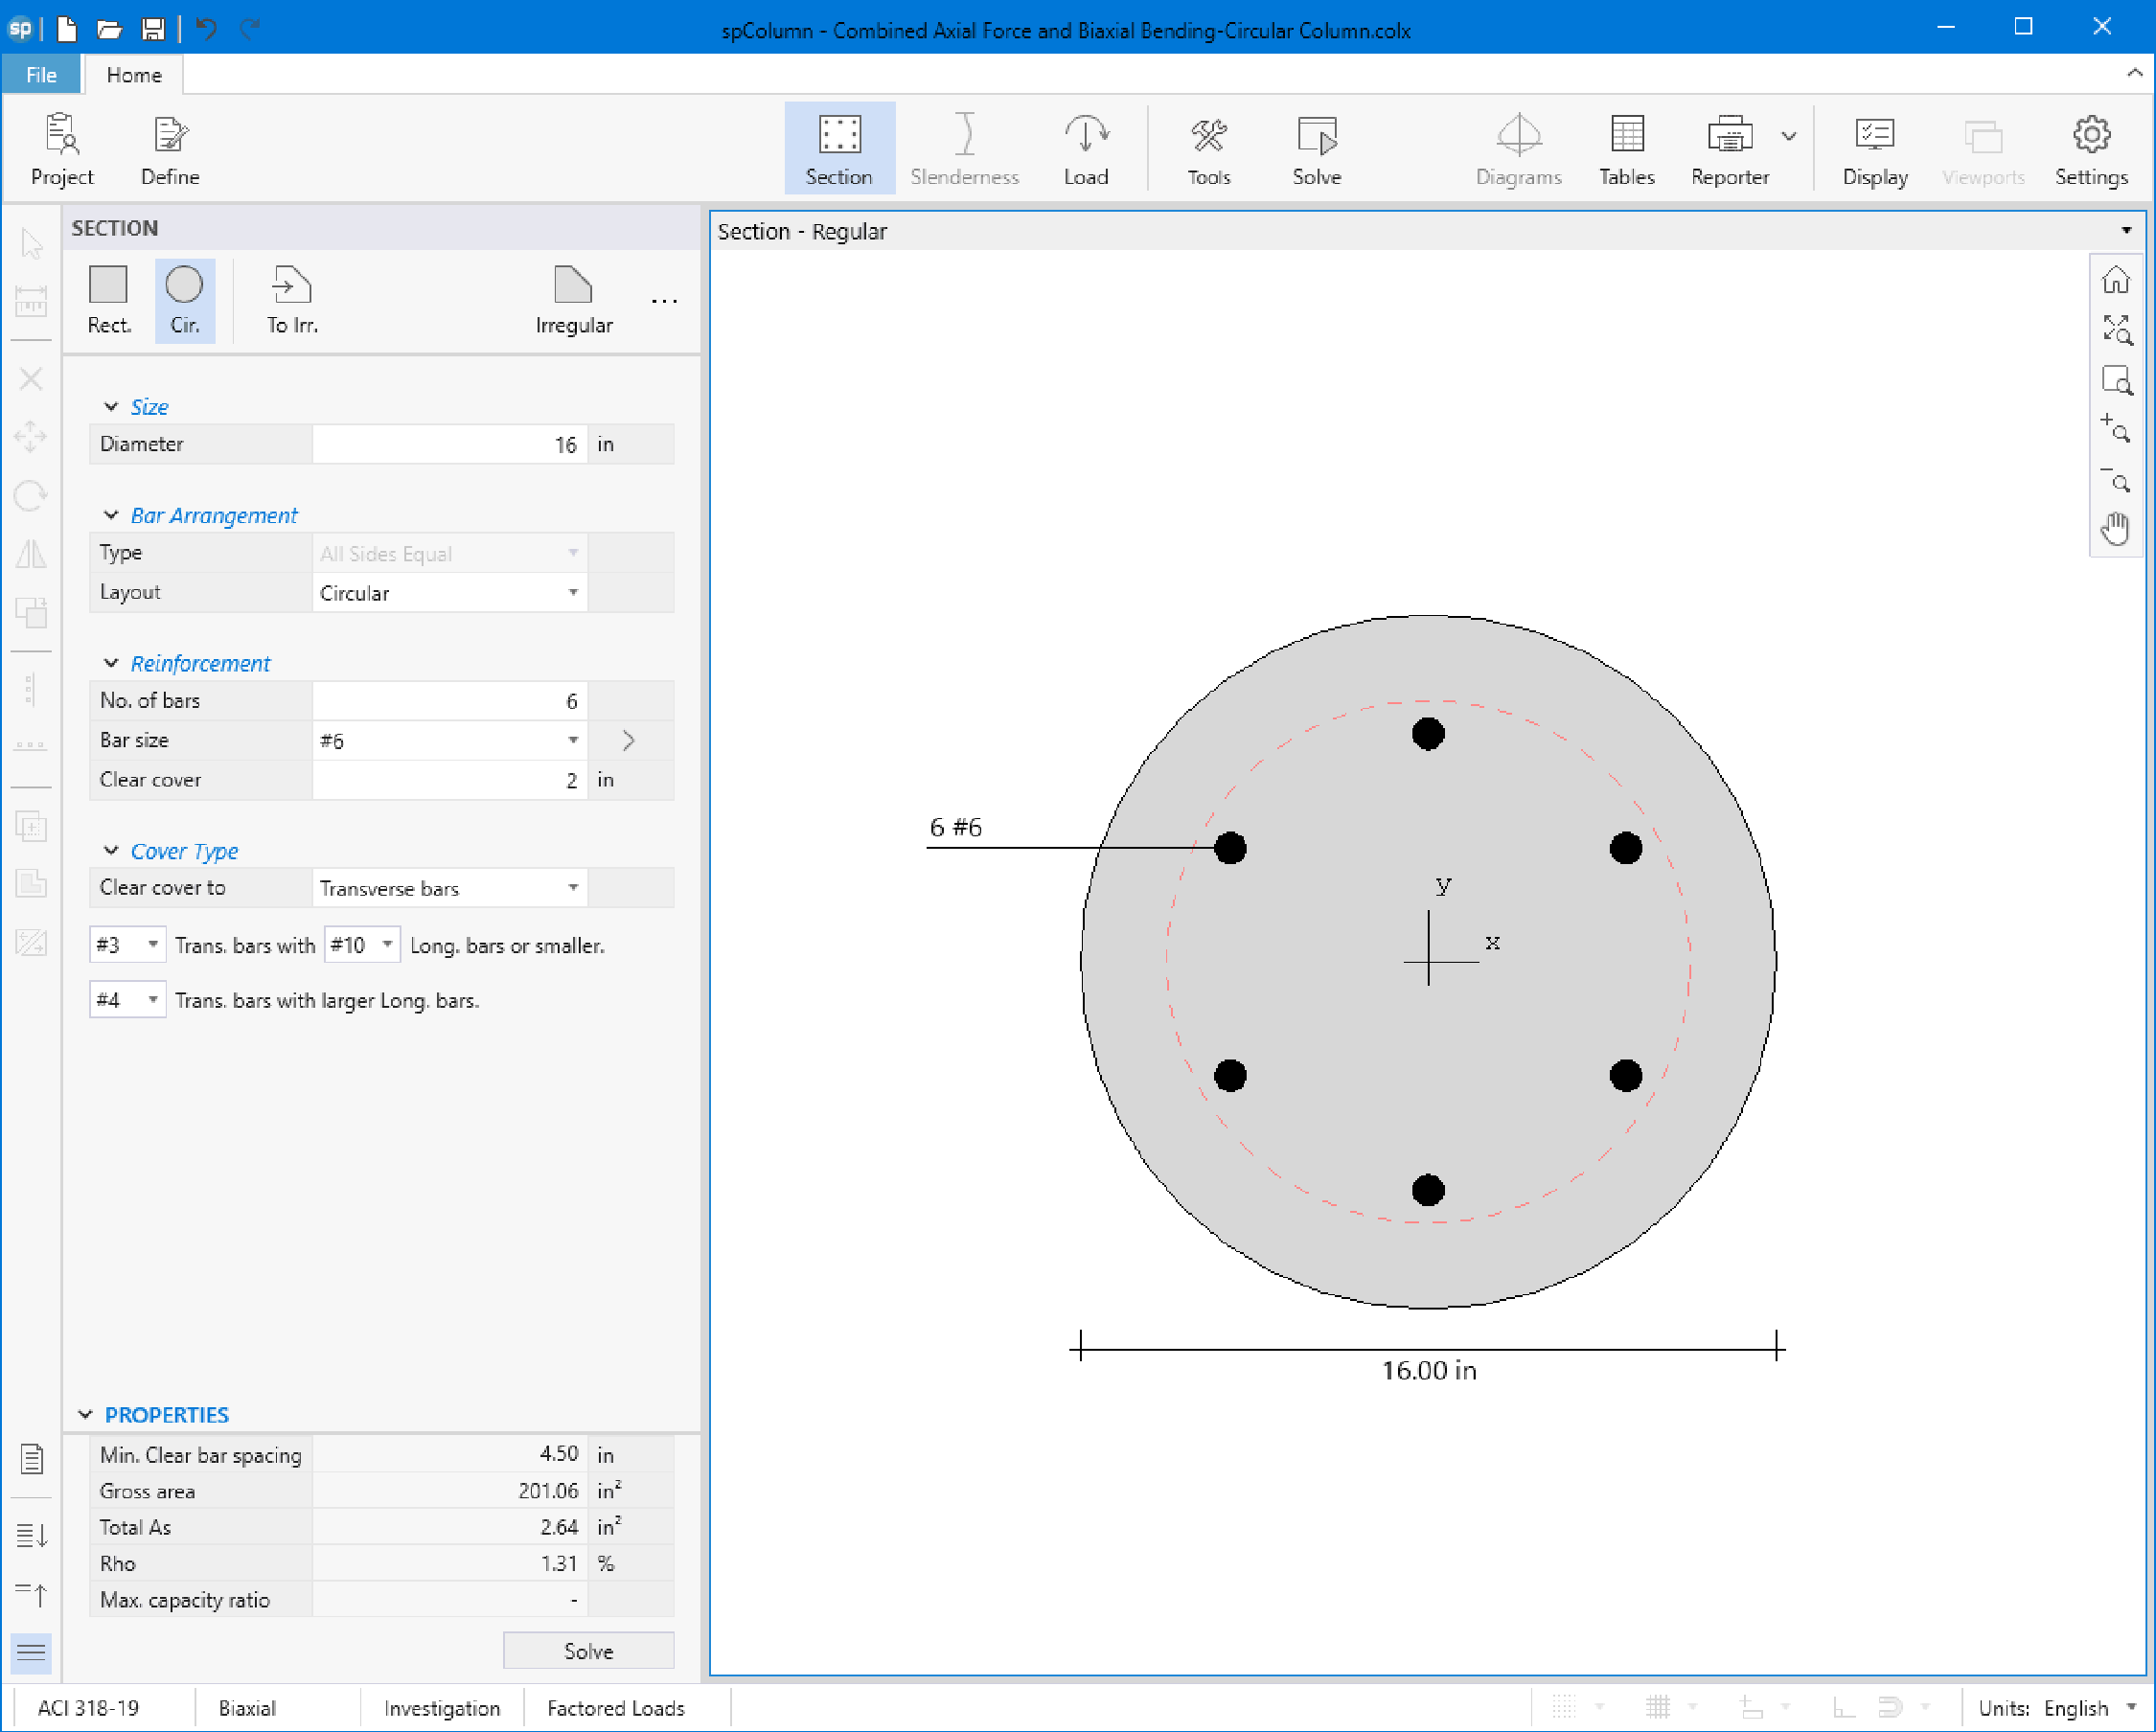Click the bar size arrow expander
The height and width of the screenshot is (1732, 2156).
[628, 740]
